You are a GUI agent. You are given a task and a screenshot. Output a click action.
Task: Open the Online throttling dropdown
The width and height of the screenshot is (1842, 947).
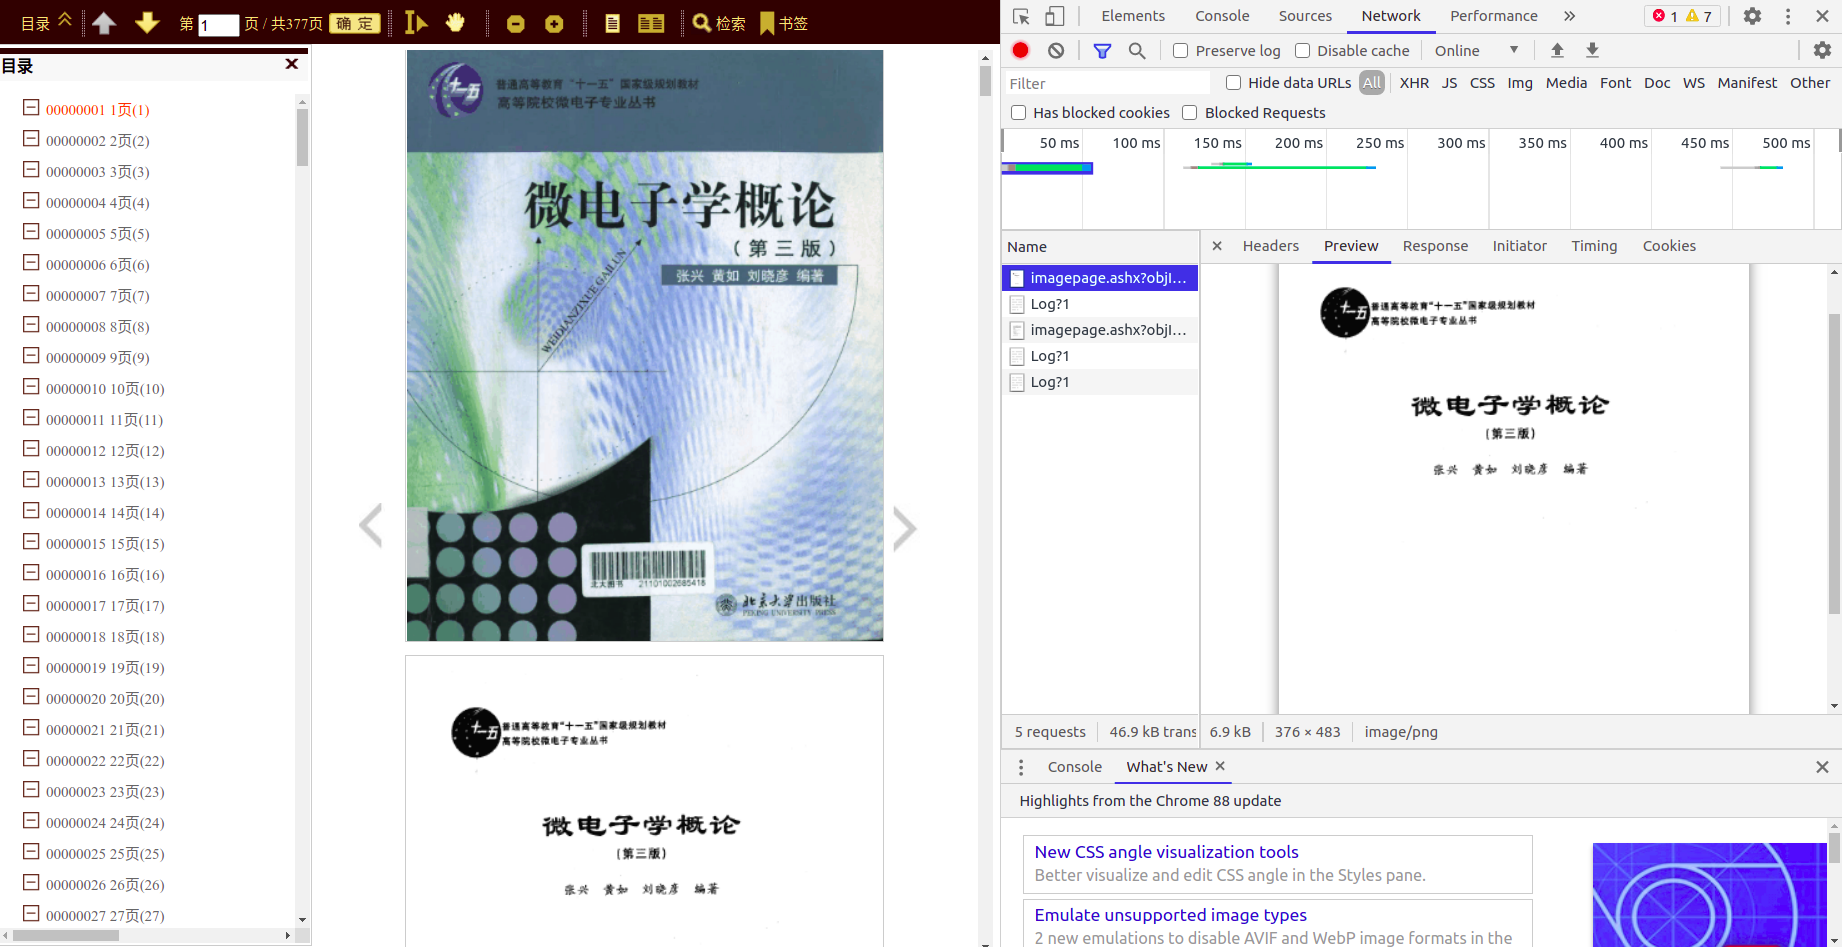click(1477, 51)
